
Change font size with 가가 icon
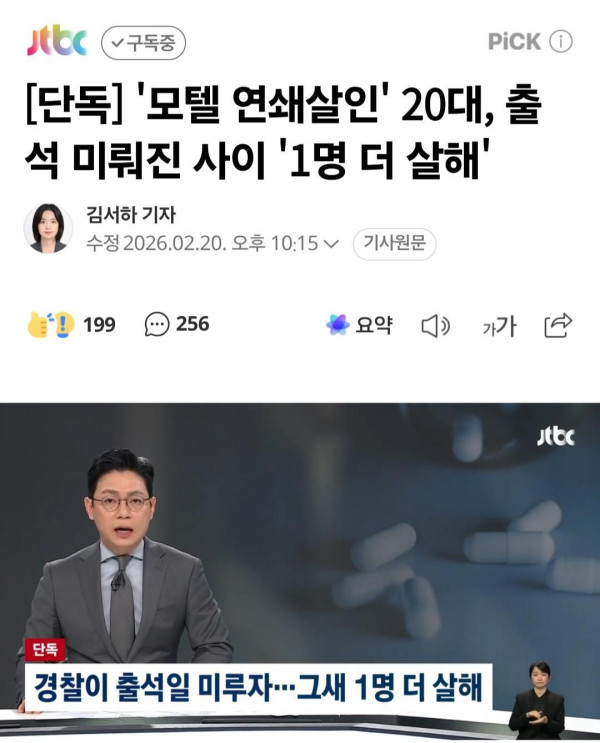(500, 326)
